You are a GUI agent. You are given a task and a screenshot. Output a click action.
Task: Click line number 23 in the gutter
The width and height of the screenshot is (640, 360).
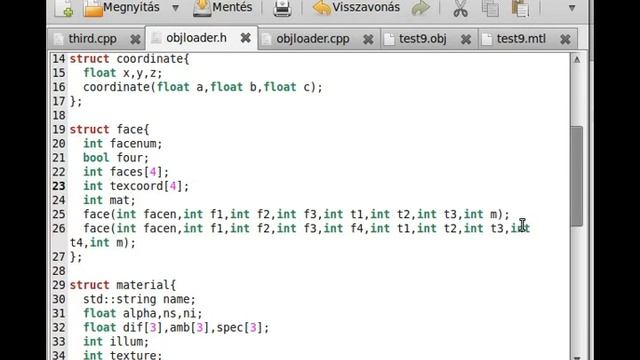(59, 186)
